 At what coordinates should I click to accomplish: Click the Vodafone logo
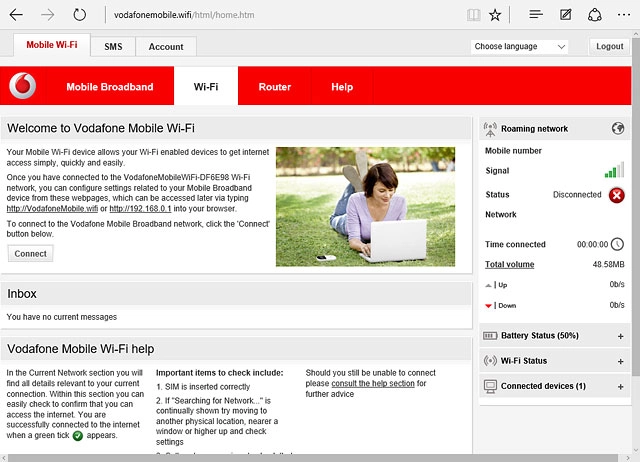coord(22,87)
